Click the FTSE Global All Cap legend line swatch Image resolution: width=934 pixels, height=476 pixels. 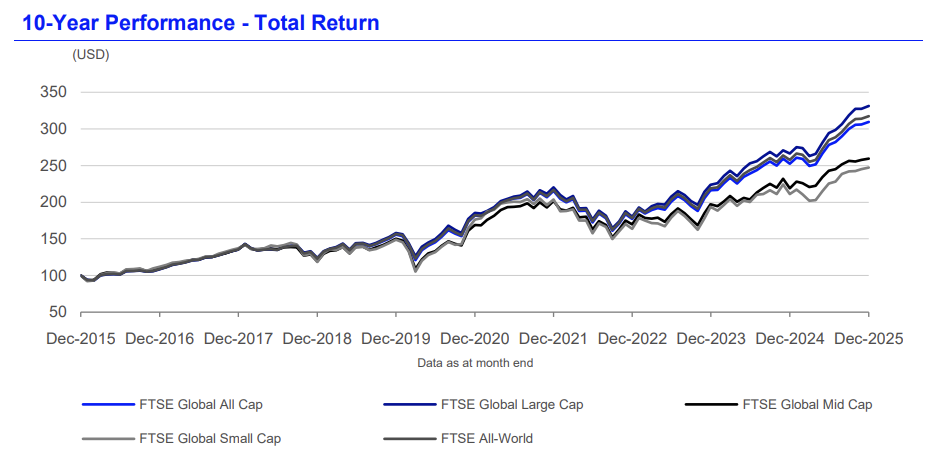107,405
